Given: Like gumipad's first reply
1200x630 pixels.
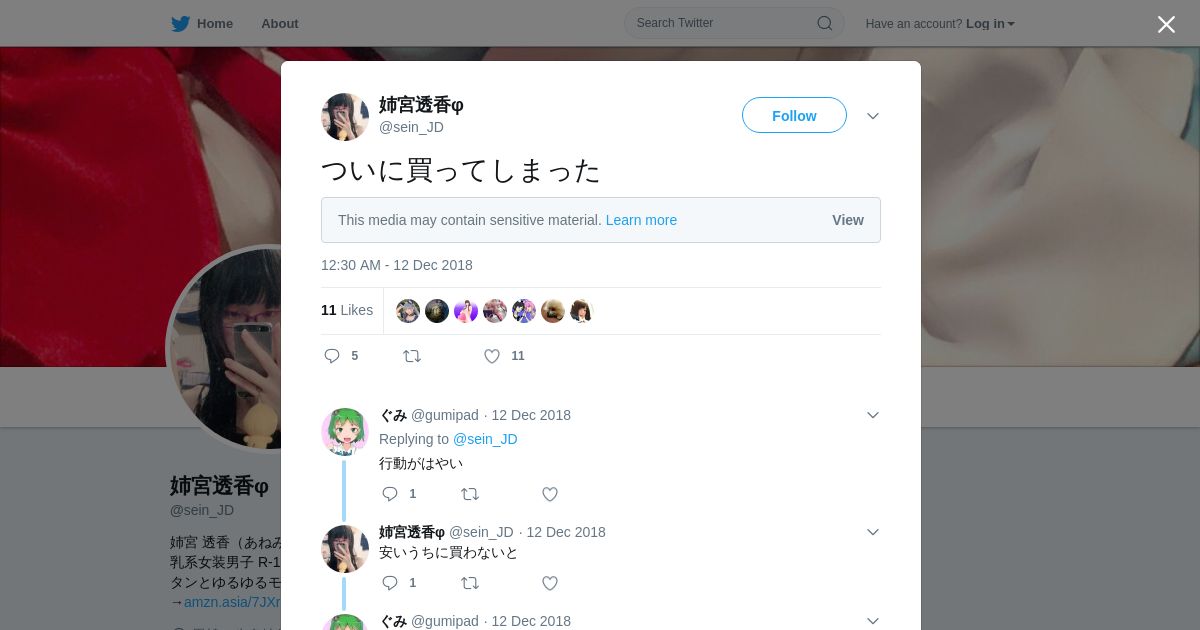Looking at the screenshot, I should [x=550, y=494].
